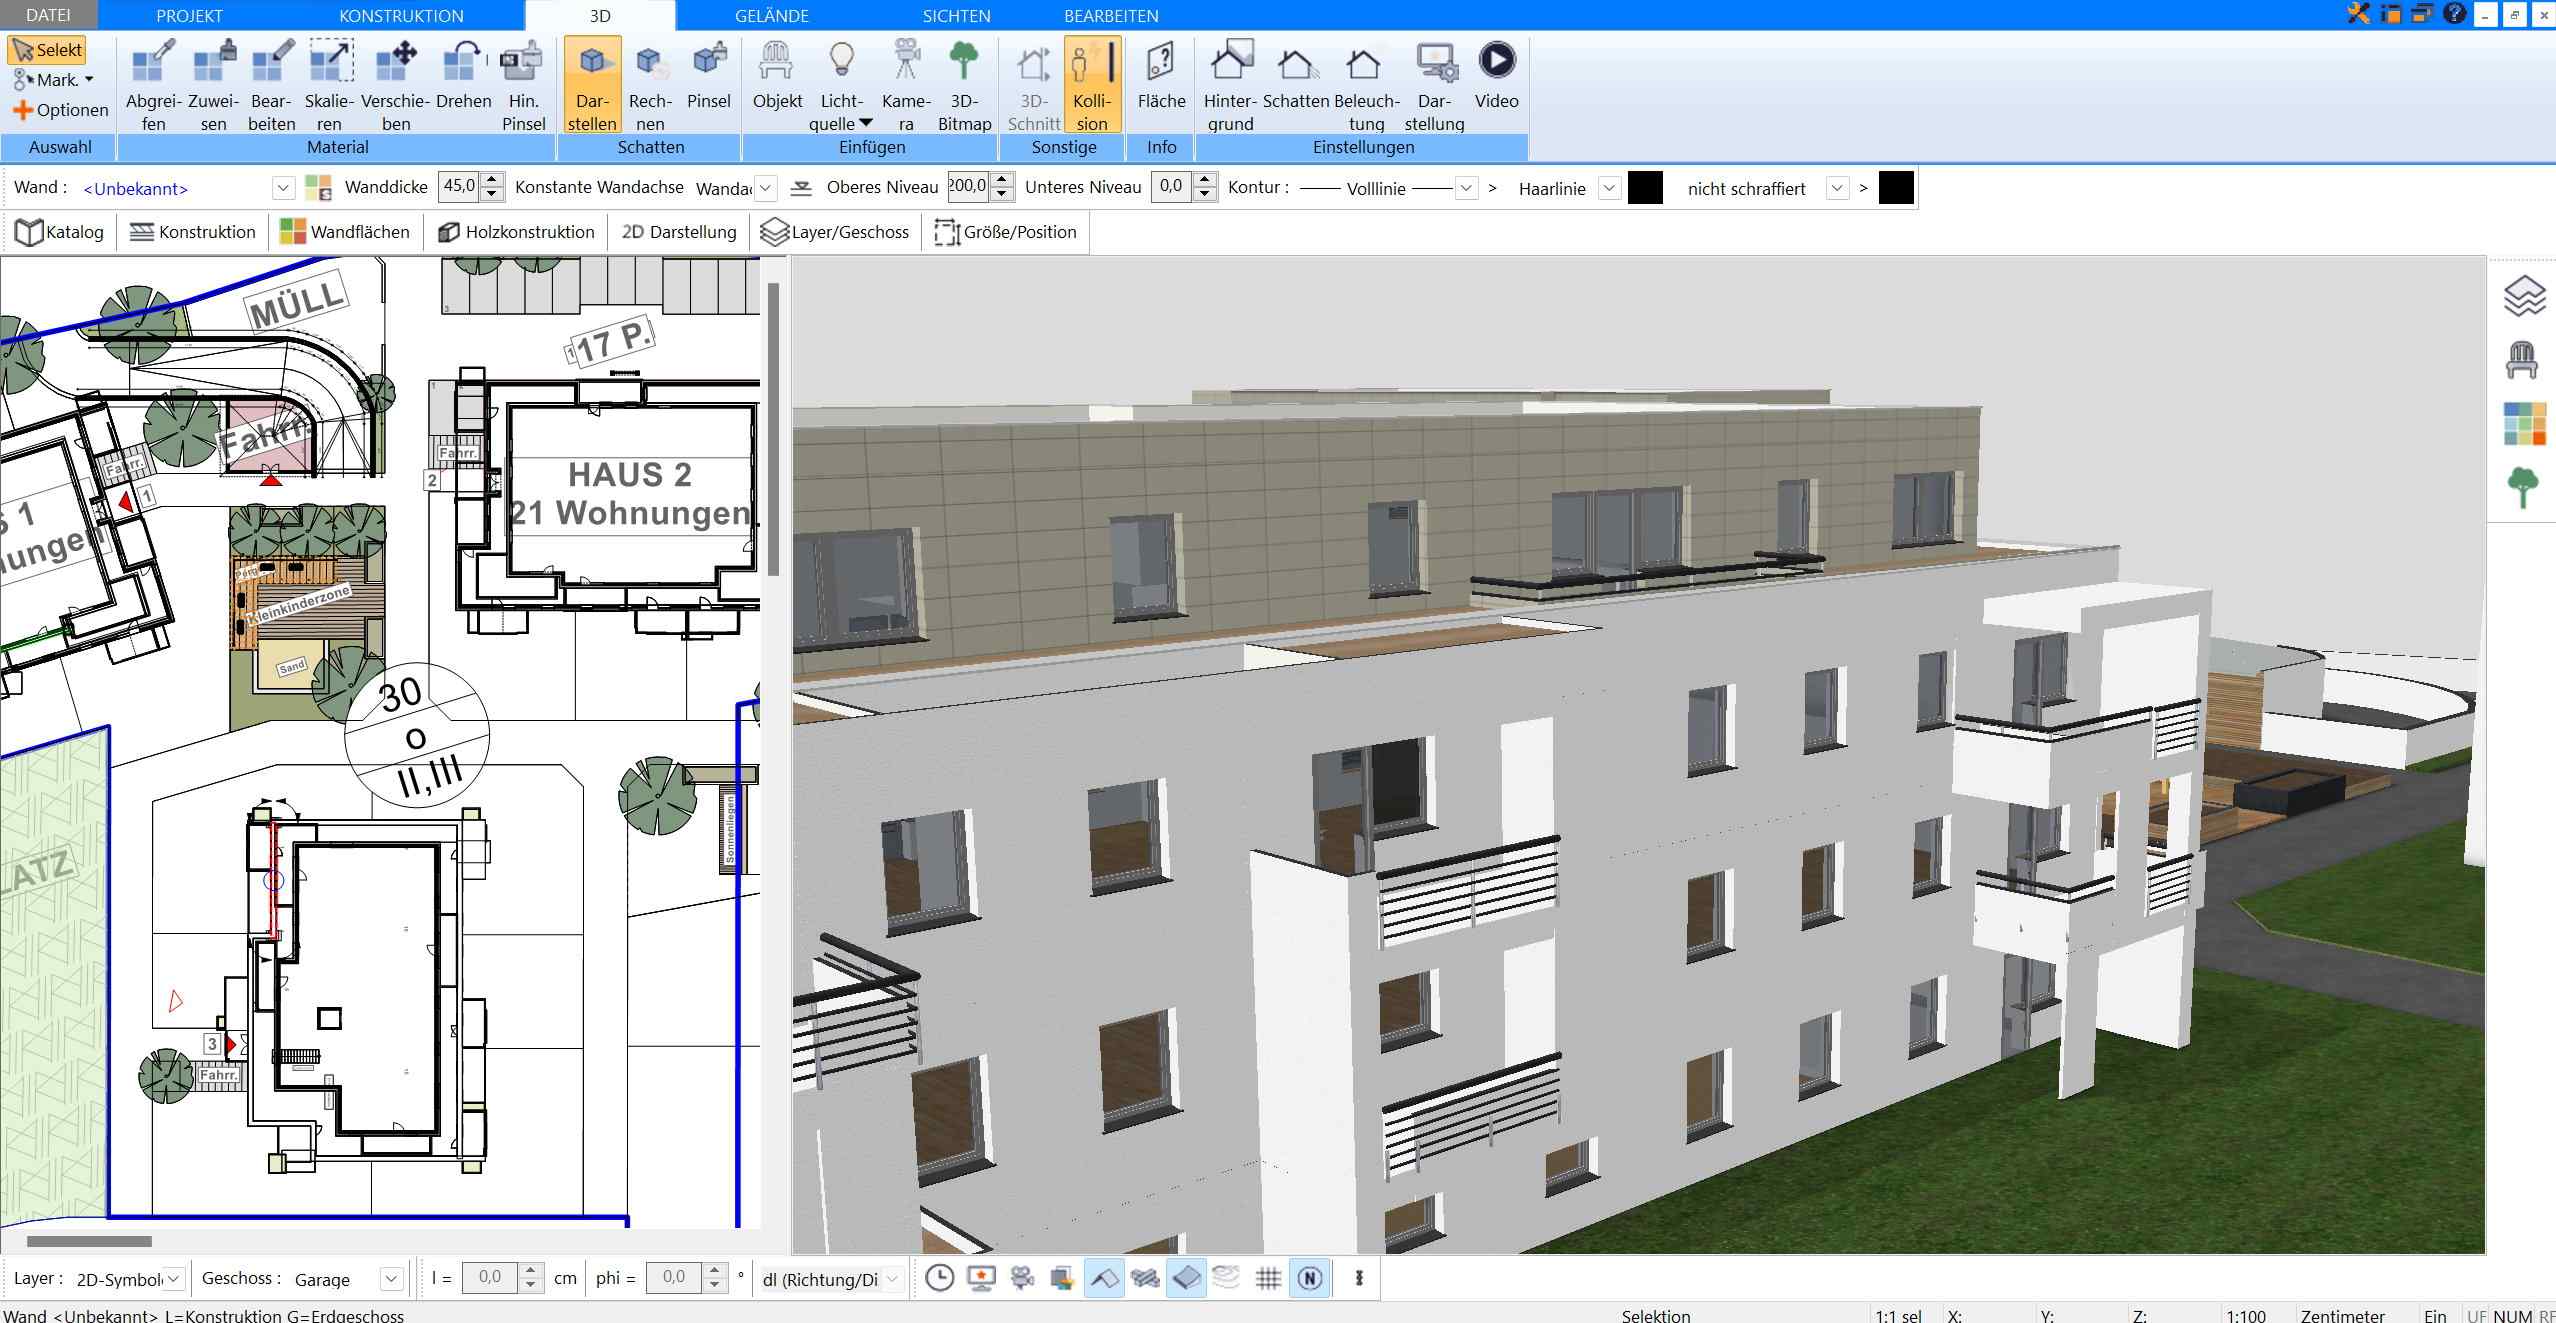Image resolution: width=2556 pixels, height=1323 pixels.
Task: Expand the Lichtquelle dropdown arrow
Action: point(866,123)
